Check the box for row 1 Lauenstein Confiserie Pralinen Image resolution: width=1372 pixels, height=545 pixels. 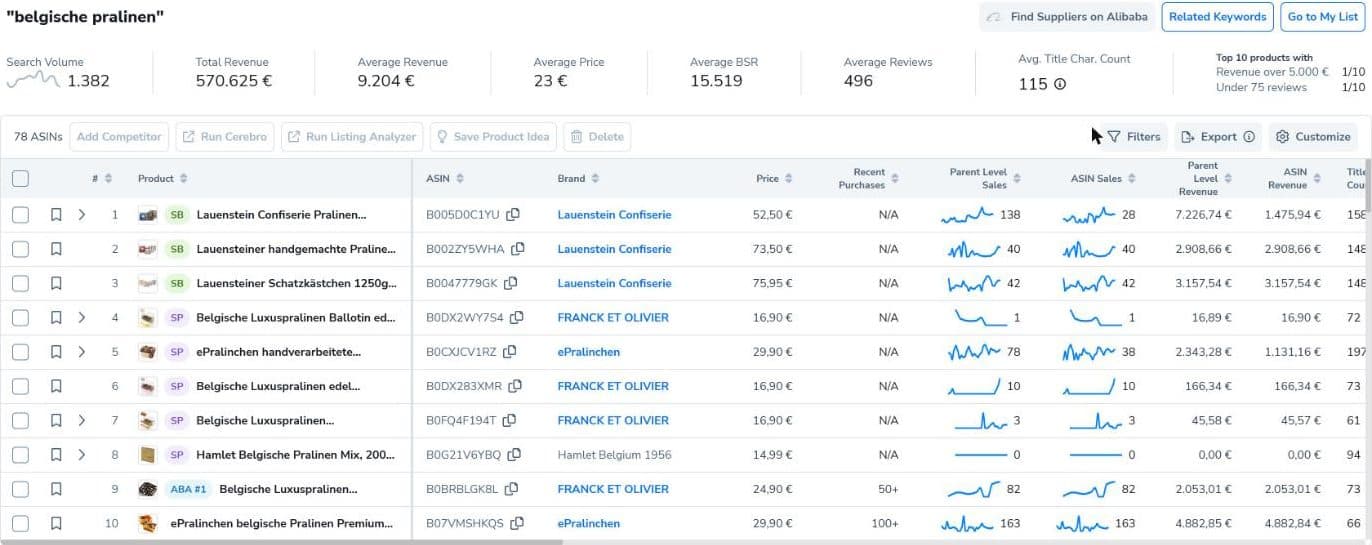pos(20,215)
